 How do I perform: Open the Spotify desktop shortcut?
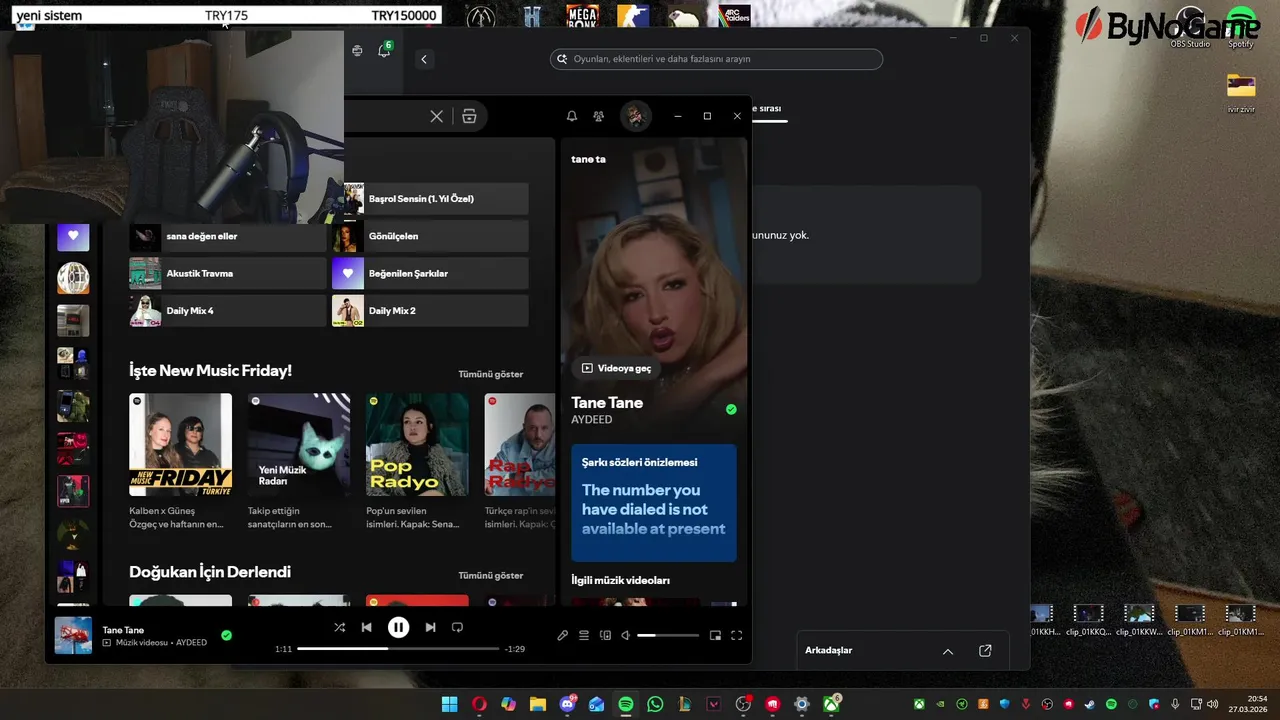tap(1241, 26)
